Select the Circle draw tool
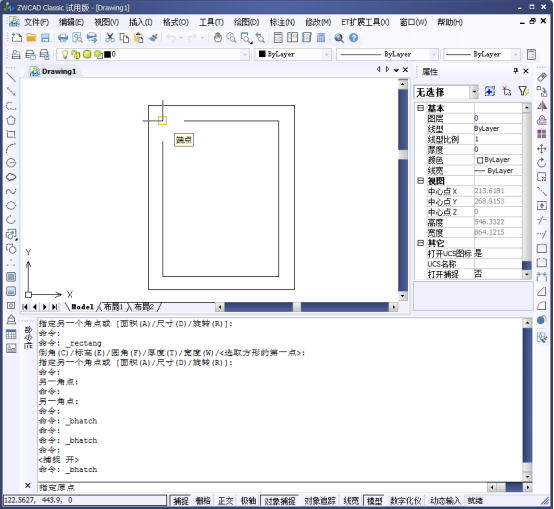 pyautogui.click(x=11, y=162)
